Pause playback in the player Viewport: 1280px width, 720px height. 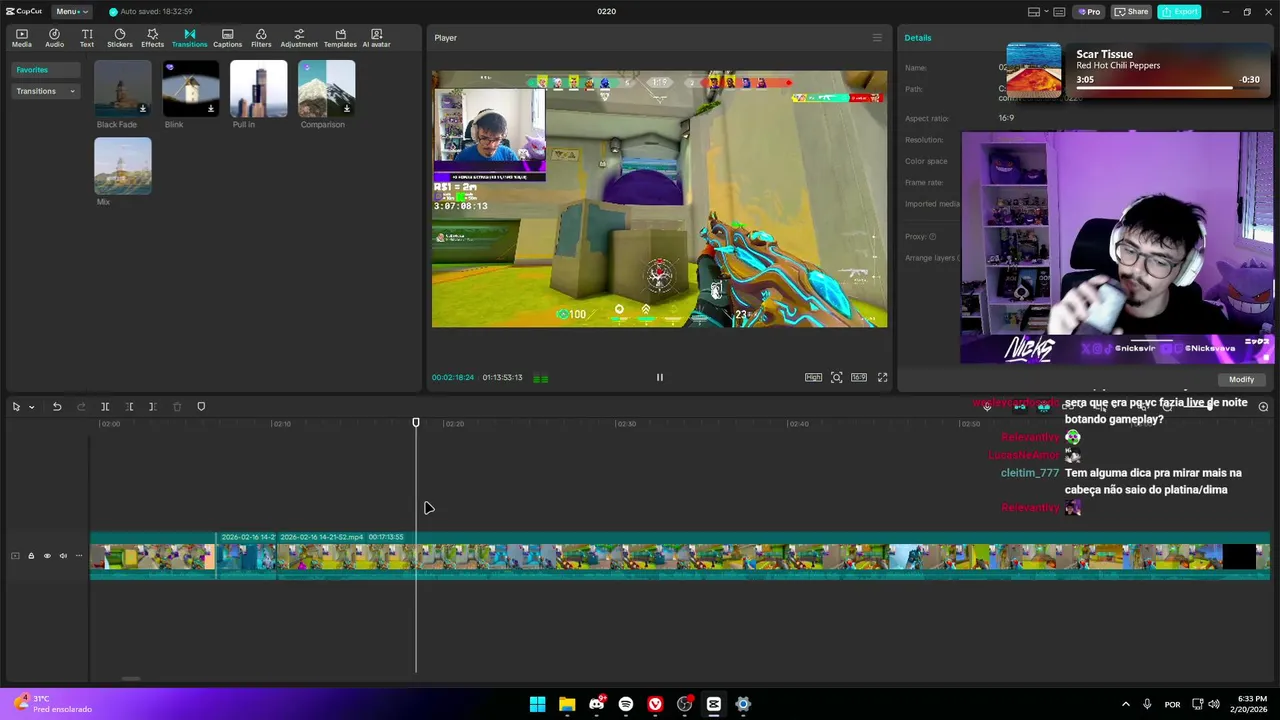[659, 377]
